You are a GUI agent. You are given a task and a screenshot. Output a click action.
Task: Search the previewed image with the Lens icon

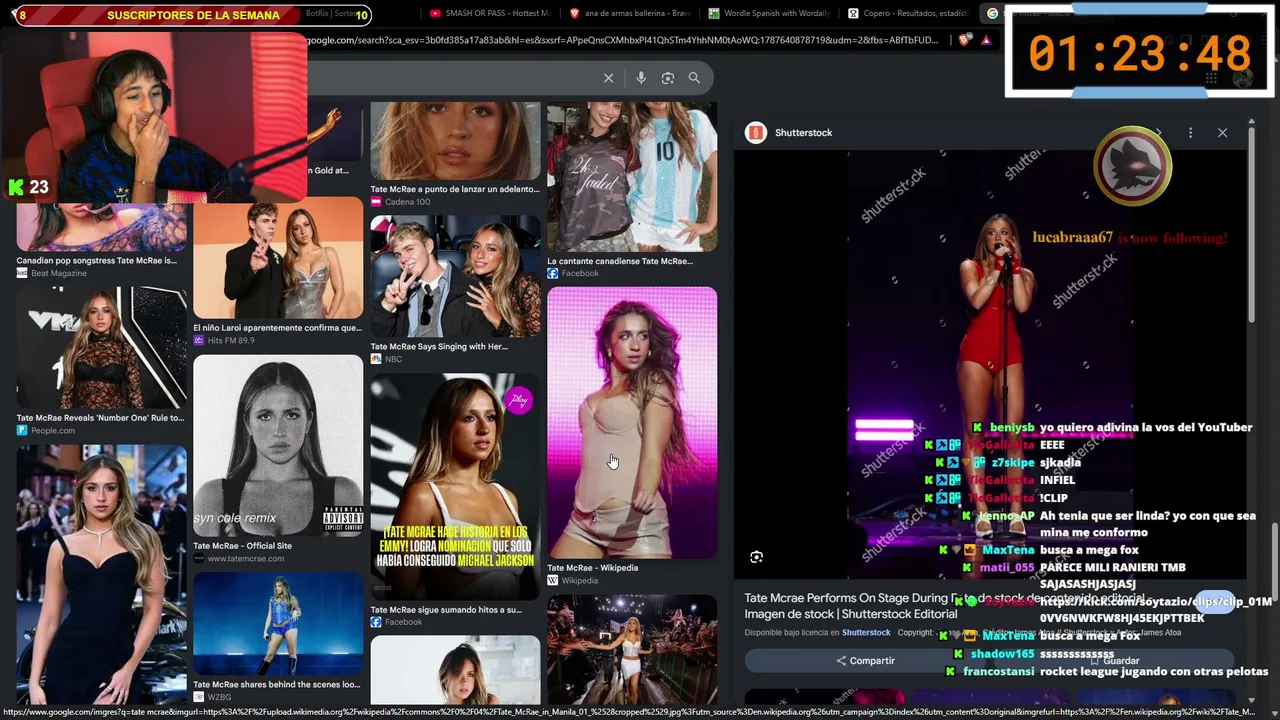(757, 557)
